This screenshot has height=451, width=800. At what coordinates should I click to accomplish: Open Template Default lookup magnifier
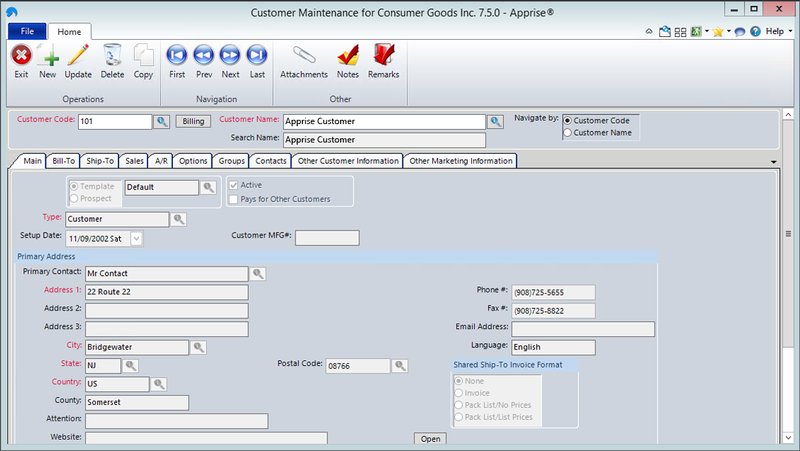pos(208,187)
